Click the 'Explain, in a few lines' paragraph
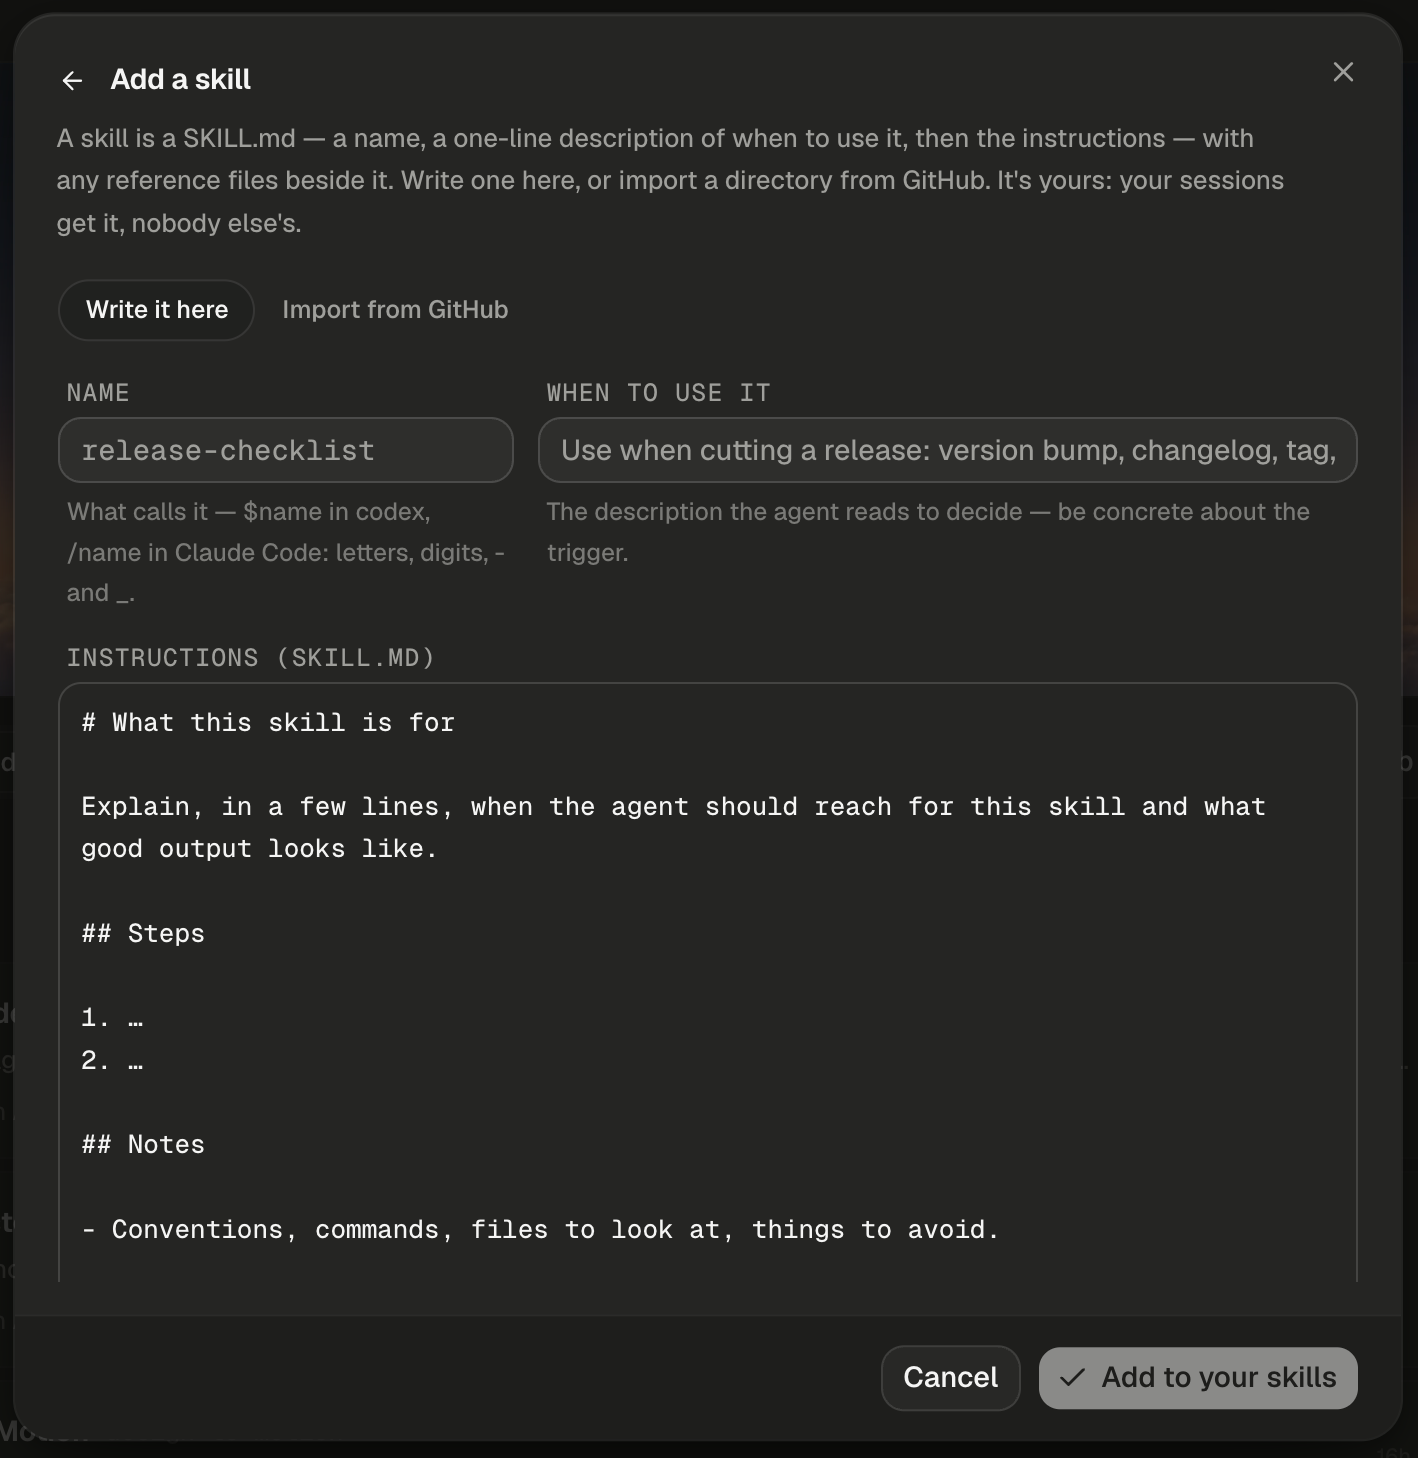The height and width of the screenshot is (1458, 1418). pos(673,828)
